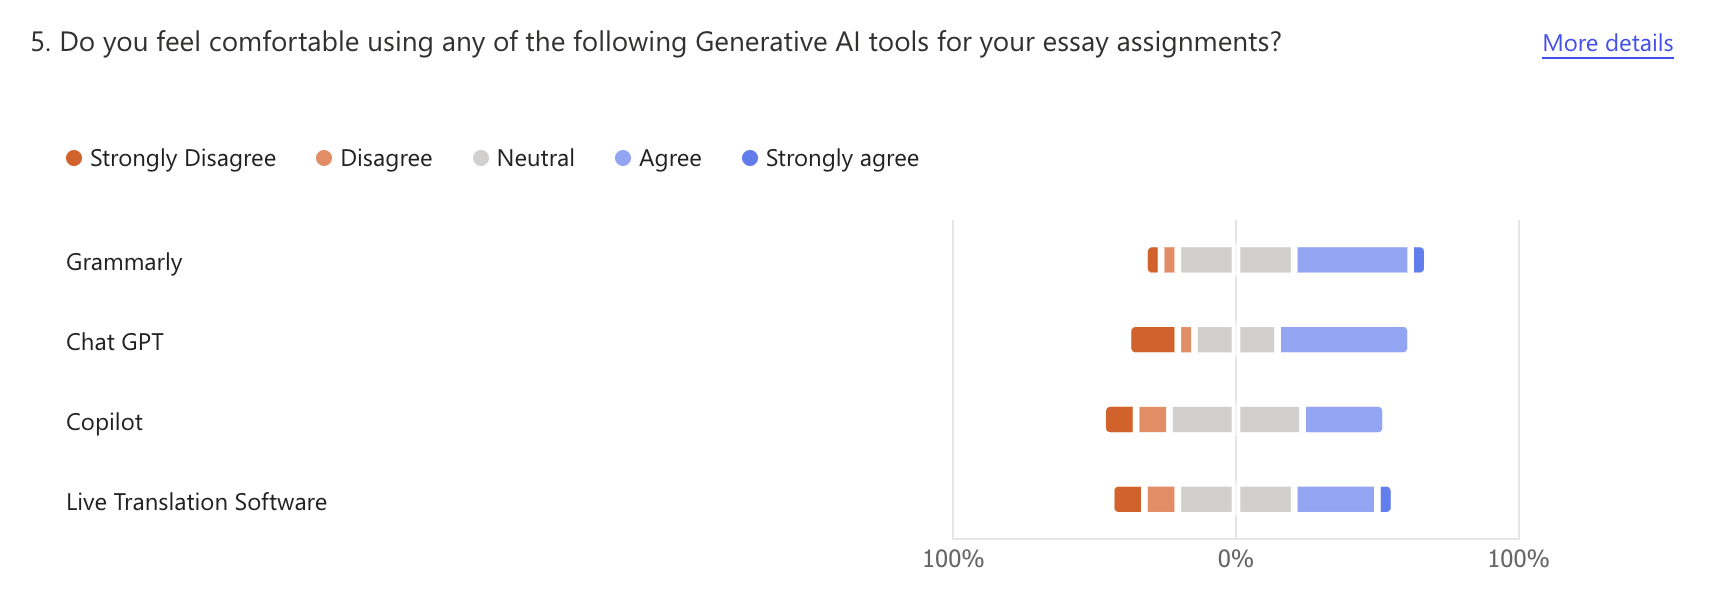
Task: Click Chat GPT's Agree bar segment
Action: click(1343, 340)
